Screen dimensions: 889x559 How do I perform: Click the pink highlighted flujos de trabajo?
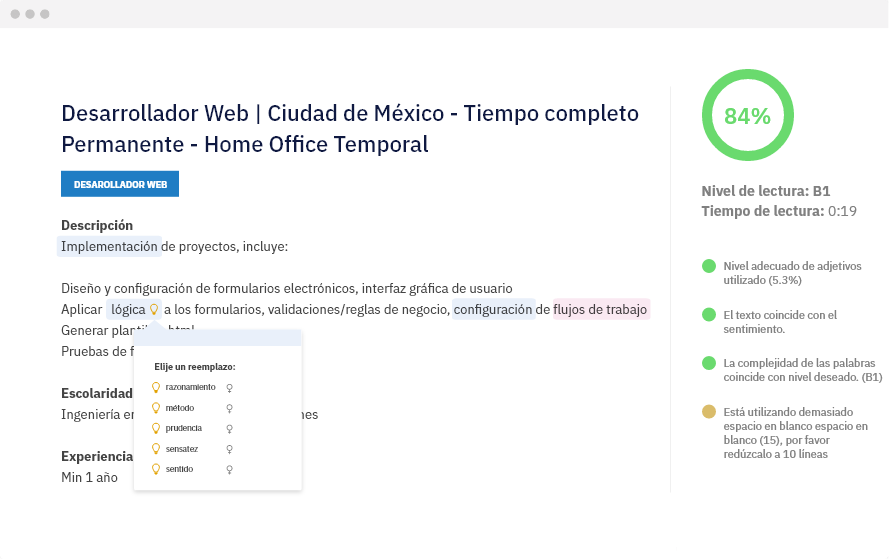tap(600, 310)
